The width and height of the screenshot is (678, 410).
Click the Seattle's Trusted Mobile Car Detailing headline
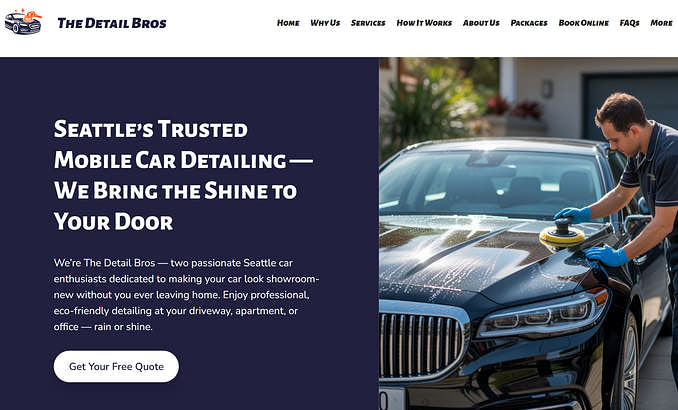pos(183,175)
